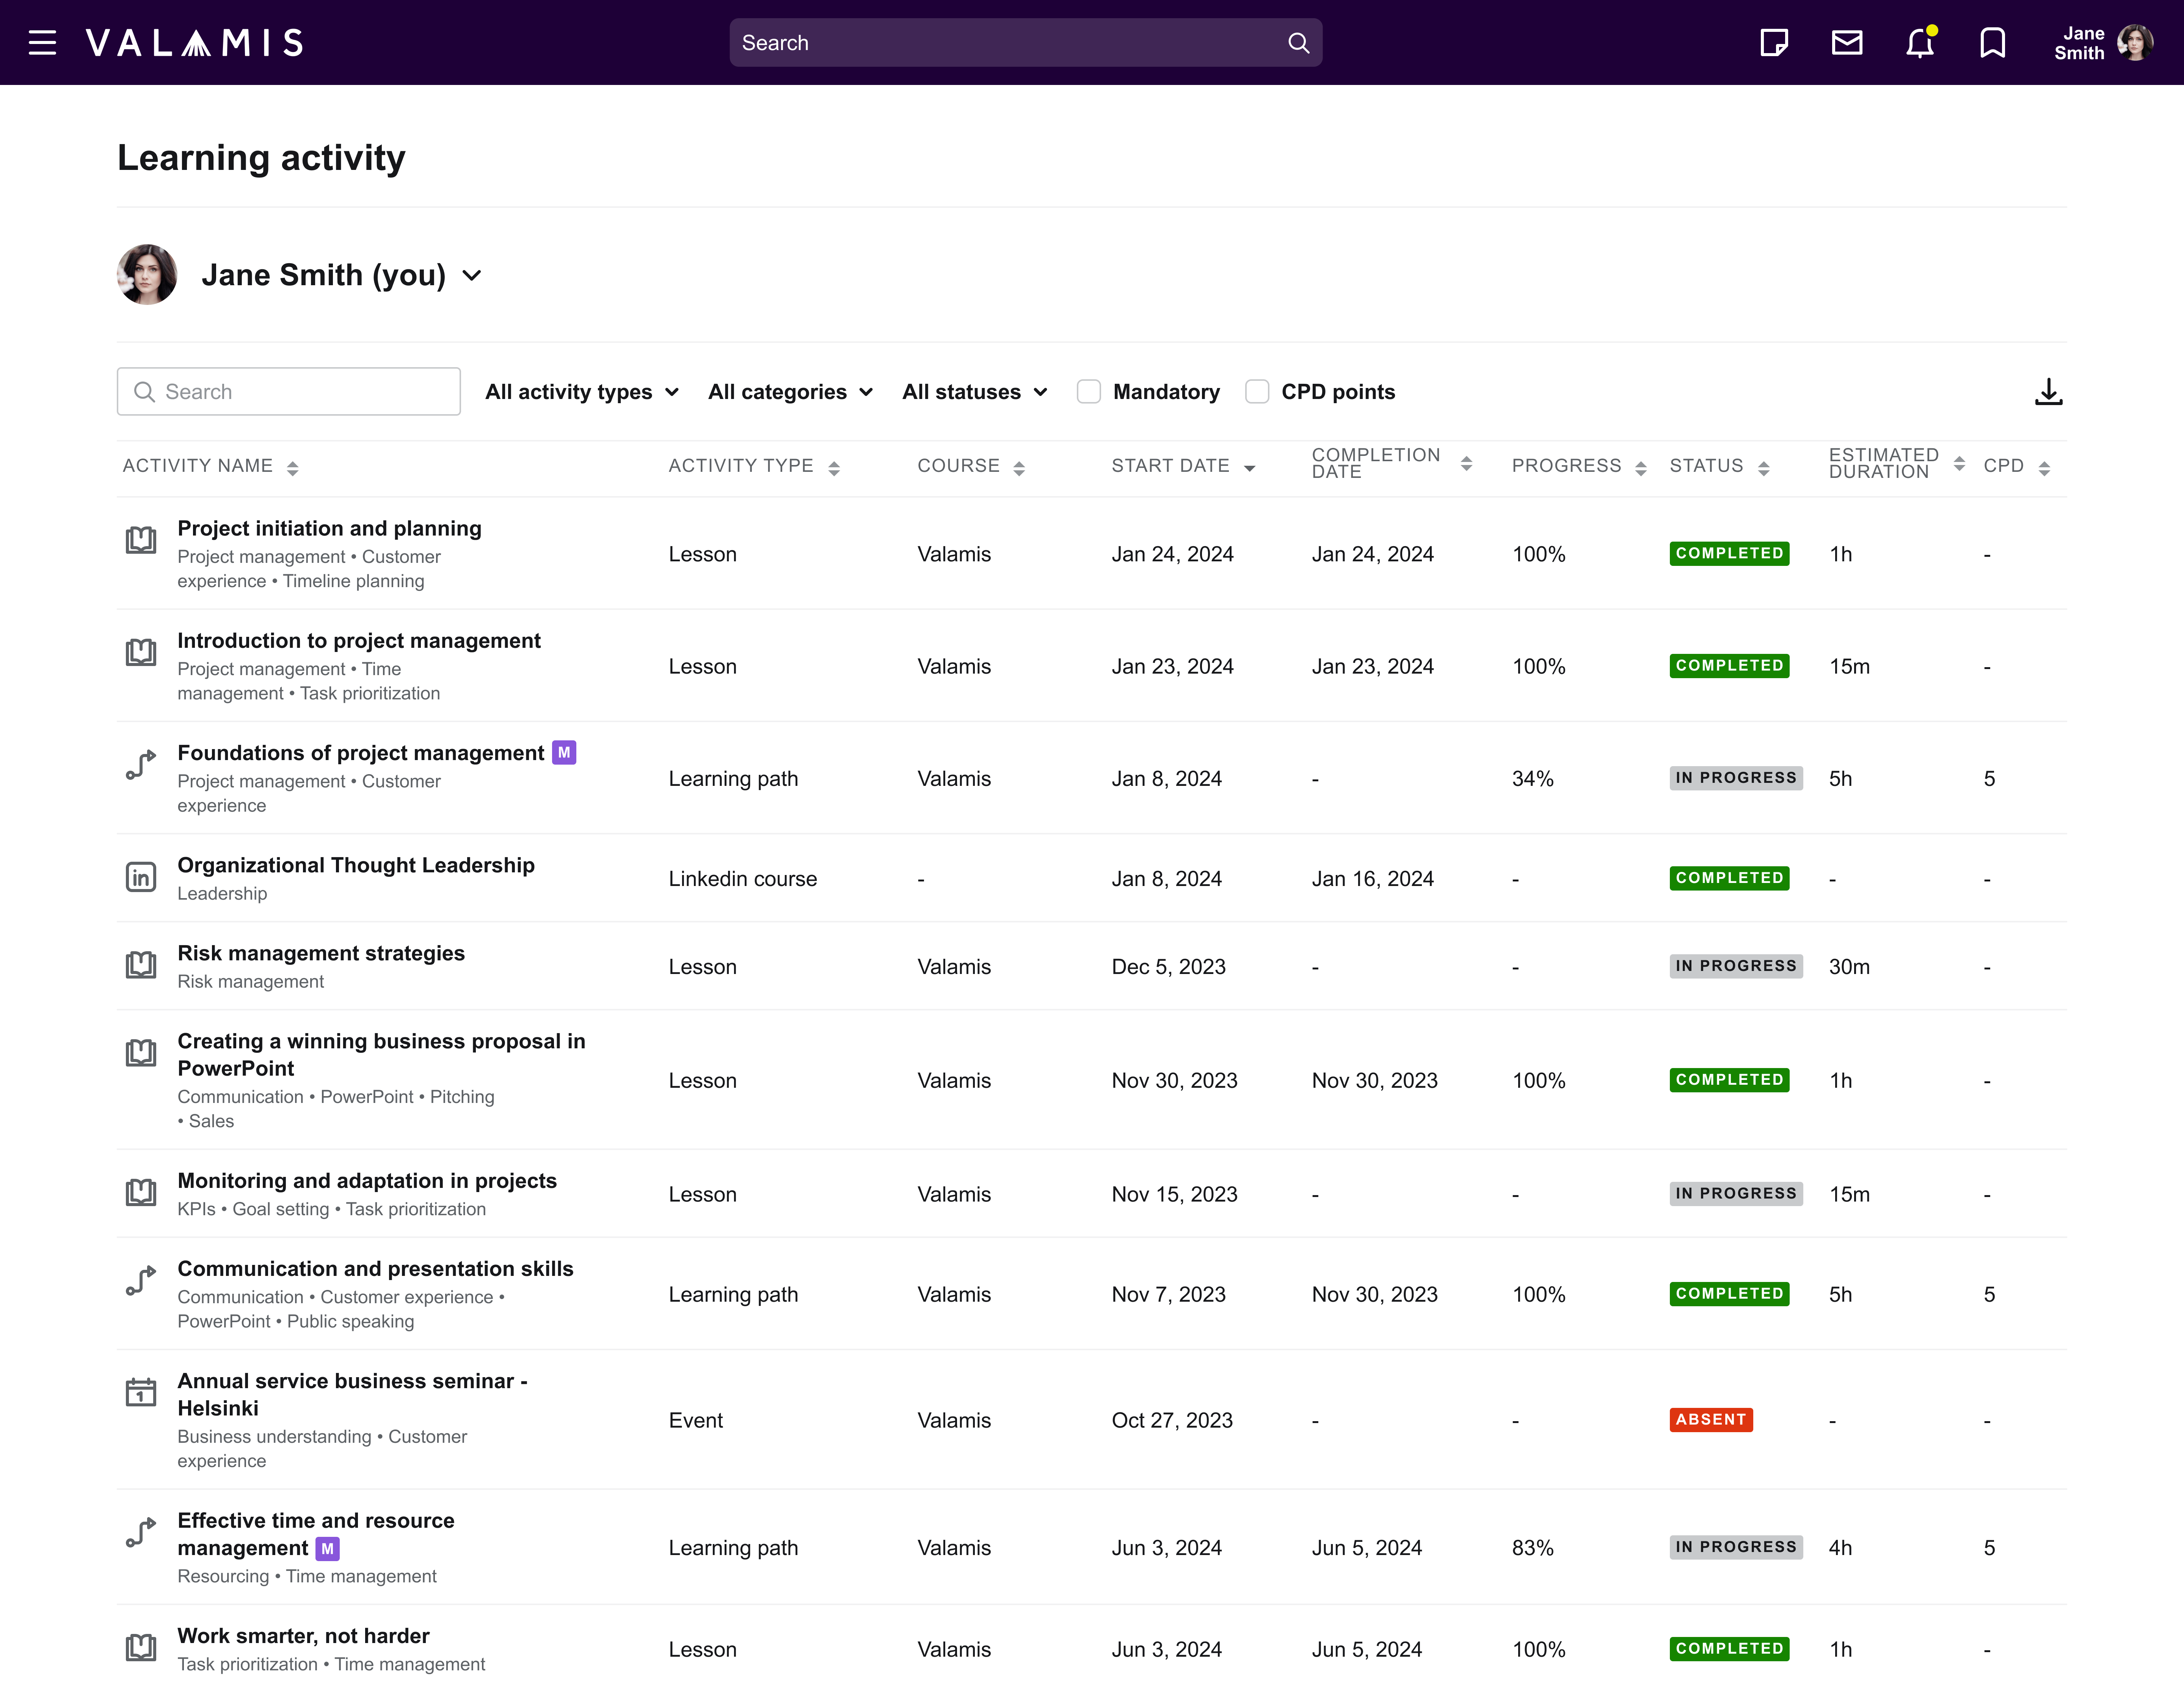2184x1684 pixels.
Task: Click the 30m estimated duration value
Action: tap(1849, 967)
